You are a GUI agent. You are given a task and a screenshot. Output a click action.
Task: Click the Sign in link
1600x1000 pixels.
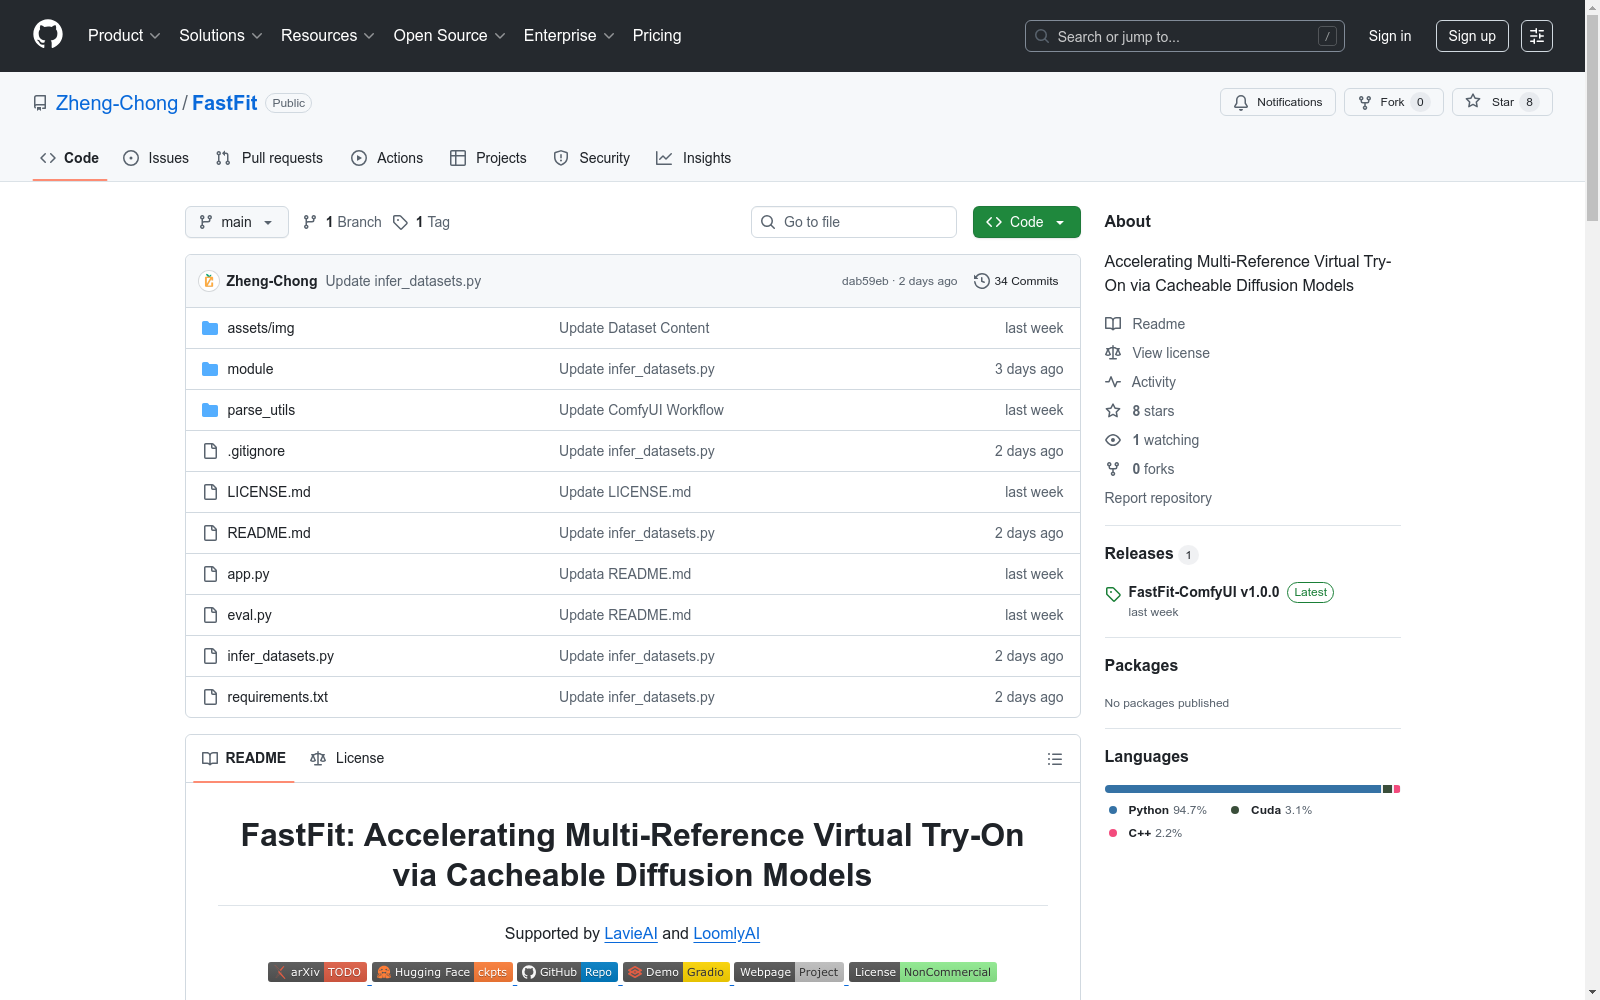click(x=1390, y=36)
